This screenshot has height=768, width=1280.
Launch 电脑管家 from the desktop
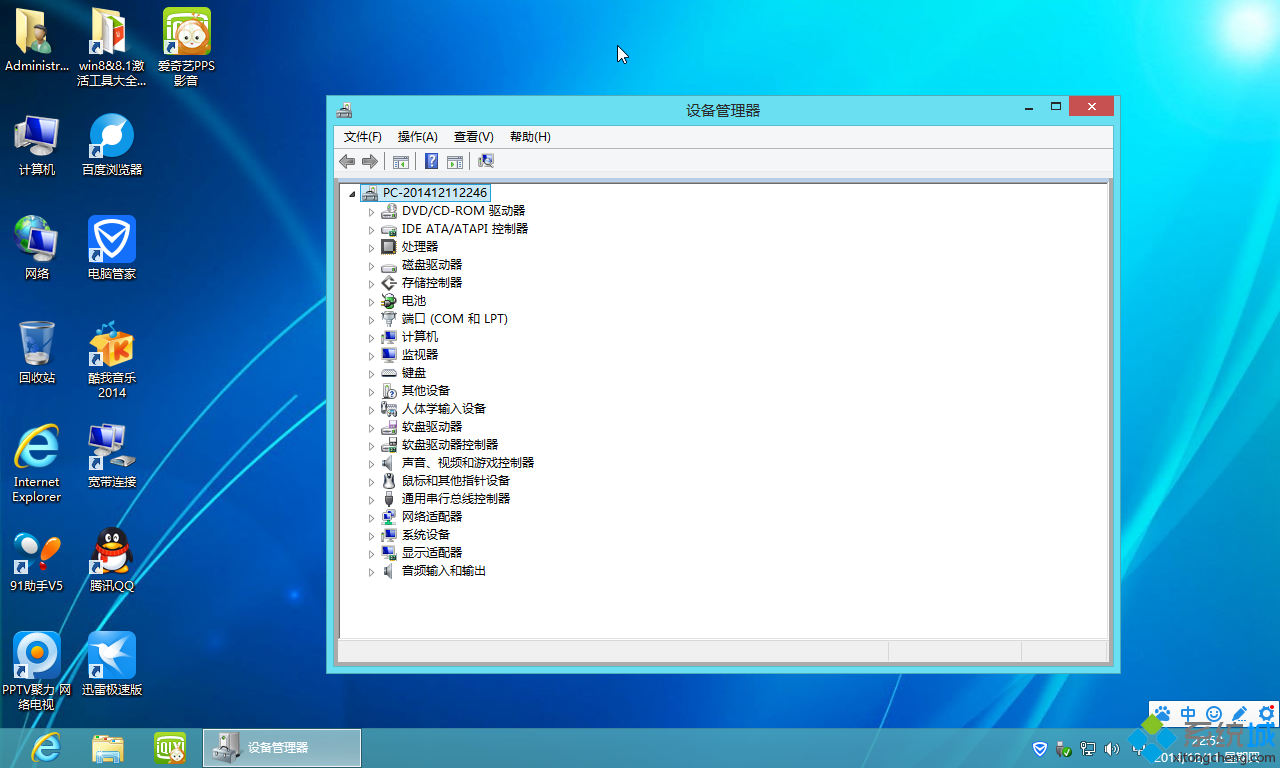(x=112, y=248)
